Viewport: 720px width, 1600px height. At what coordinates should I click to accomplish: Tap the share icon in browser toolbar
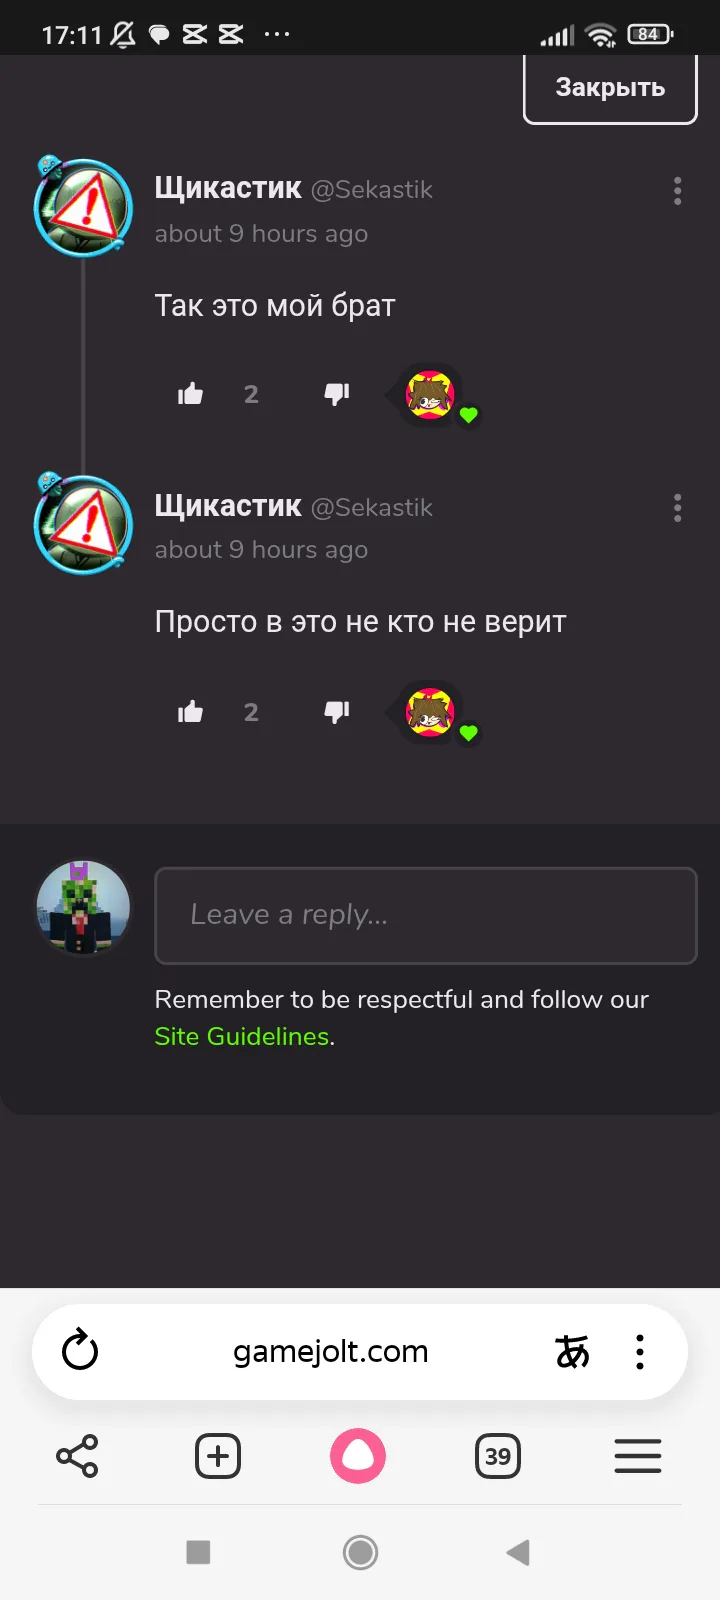(x=77, y=1456)
